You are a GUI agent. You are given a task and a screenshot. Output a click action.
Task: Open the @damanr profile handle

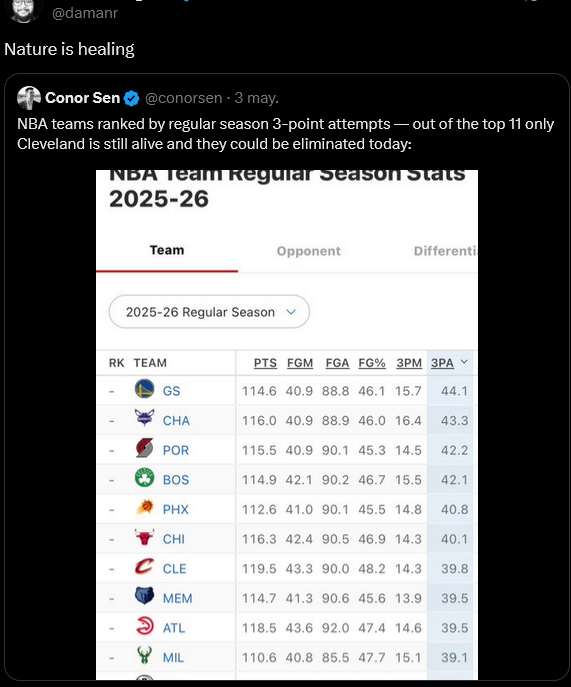85,13
